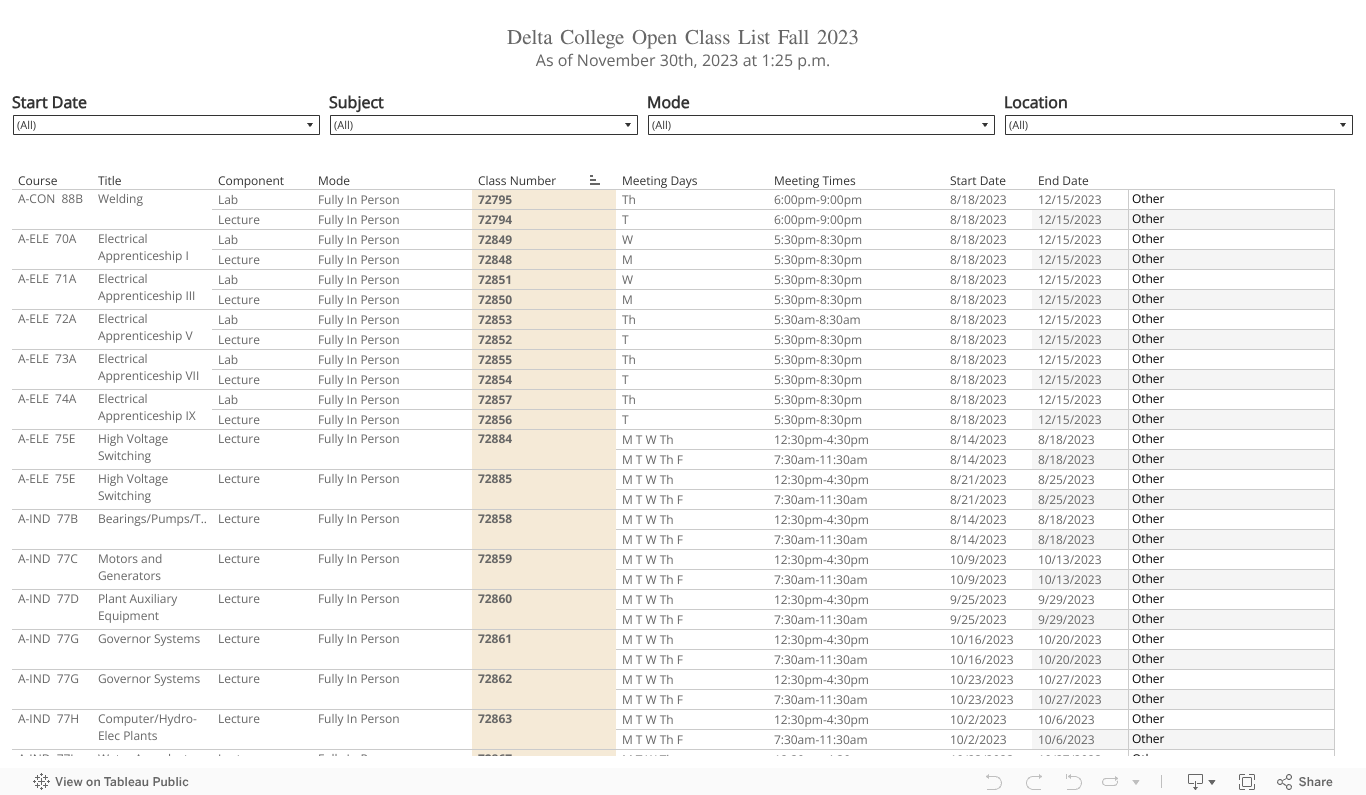Expand the Subject filter dropdown
This screenshot has width=1366, height=795.
[x=627, y=124]
